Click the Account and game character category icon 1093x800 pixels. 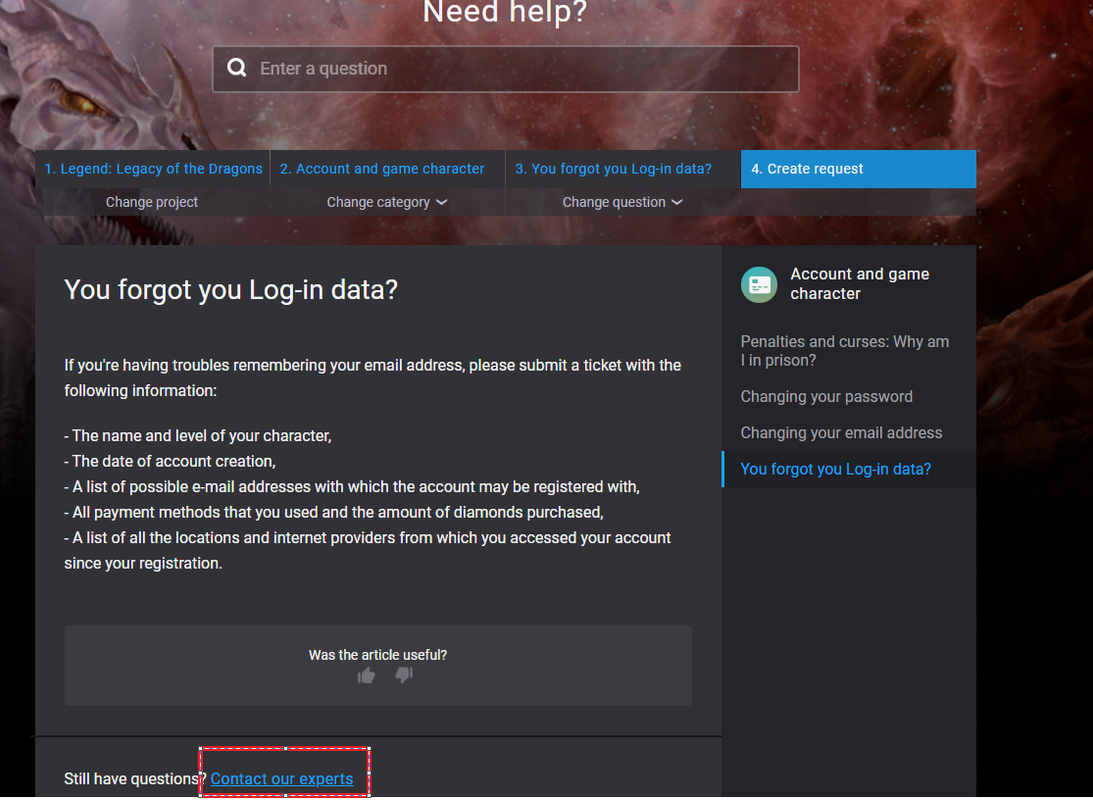coord(759,284)
